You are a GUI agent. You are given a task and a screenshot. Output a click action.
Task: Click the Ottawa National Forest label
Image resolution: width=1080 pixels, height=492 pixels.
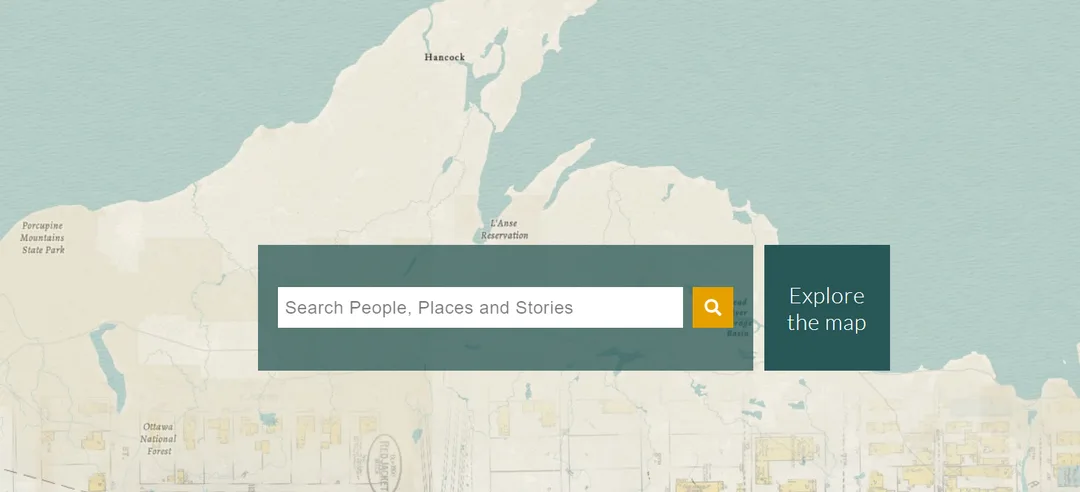click(x=158, y=439)
